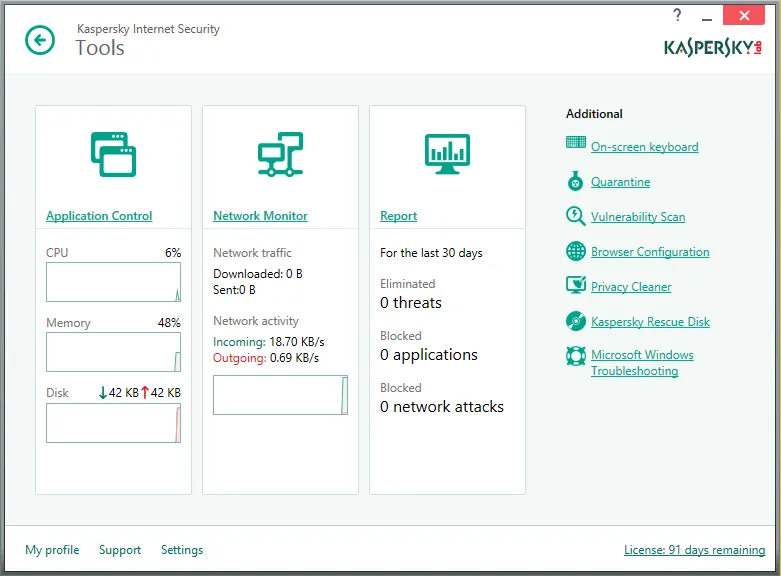Click the CPU usage graph
Image resolution: width=781 pixels, height=576 pixels.
114,282
